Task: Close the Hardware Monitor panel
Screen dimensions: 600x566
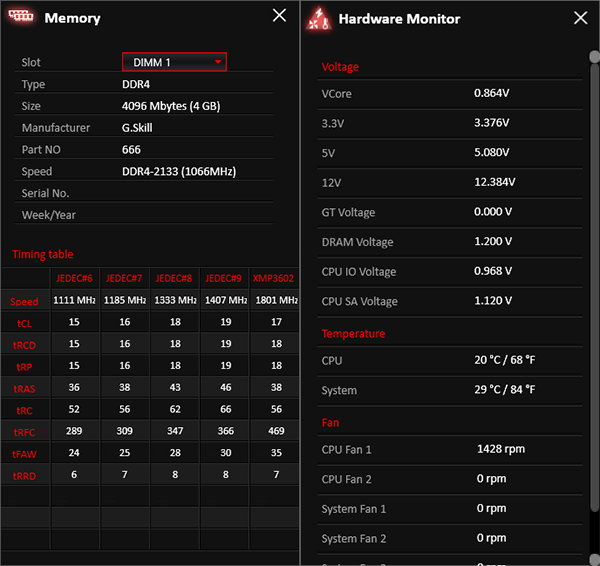Action: pyautogui.click(x=580, y=18)
